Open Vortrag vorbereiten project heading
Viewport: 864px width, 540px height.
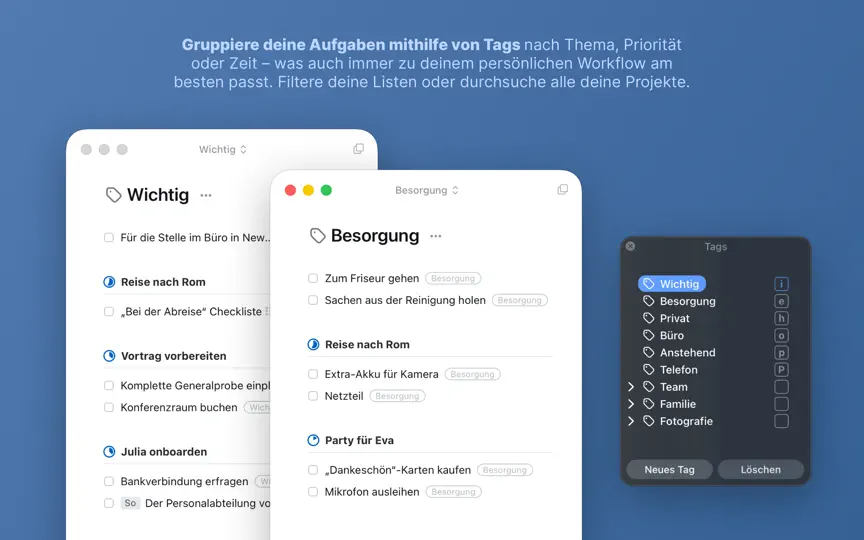(x=174, y=356)
